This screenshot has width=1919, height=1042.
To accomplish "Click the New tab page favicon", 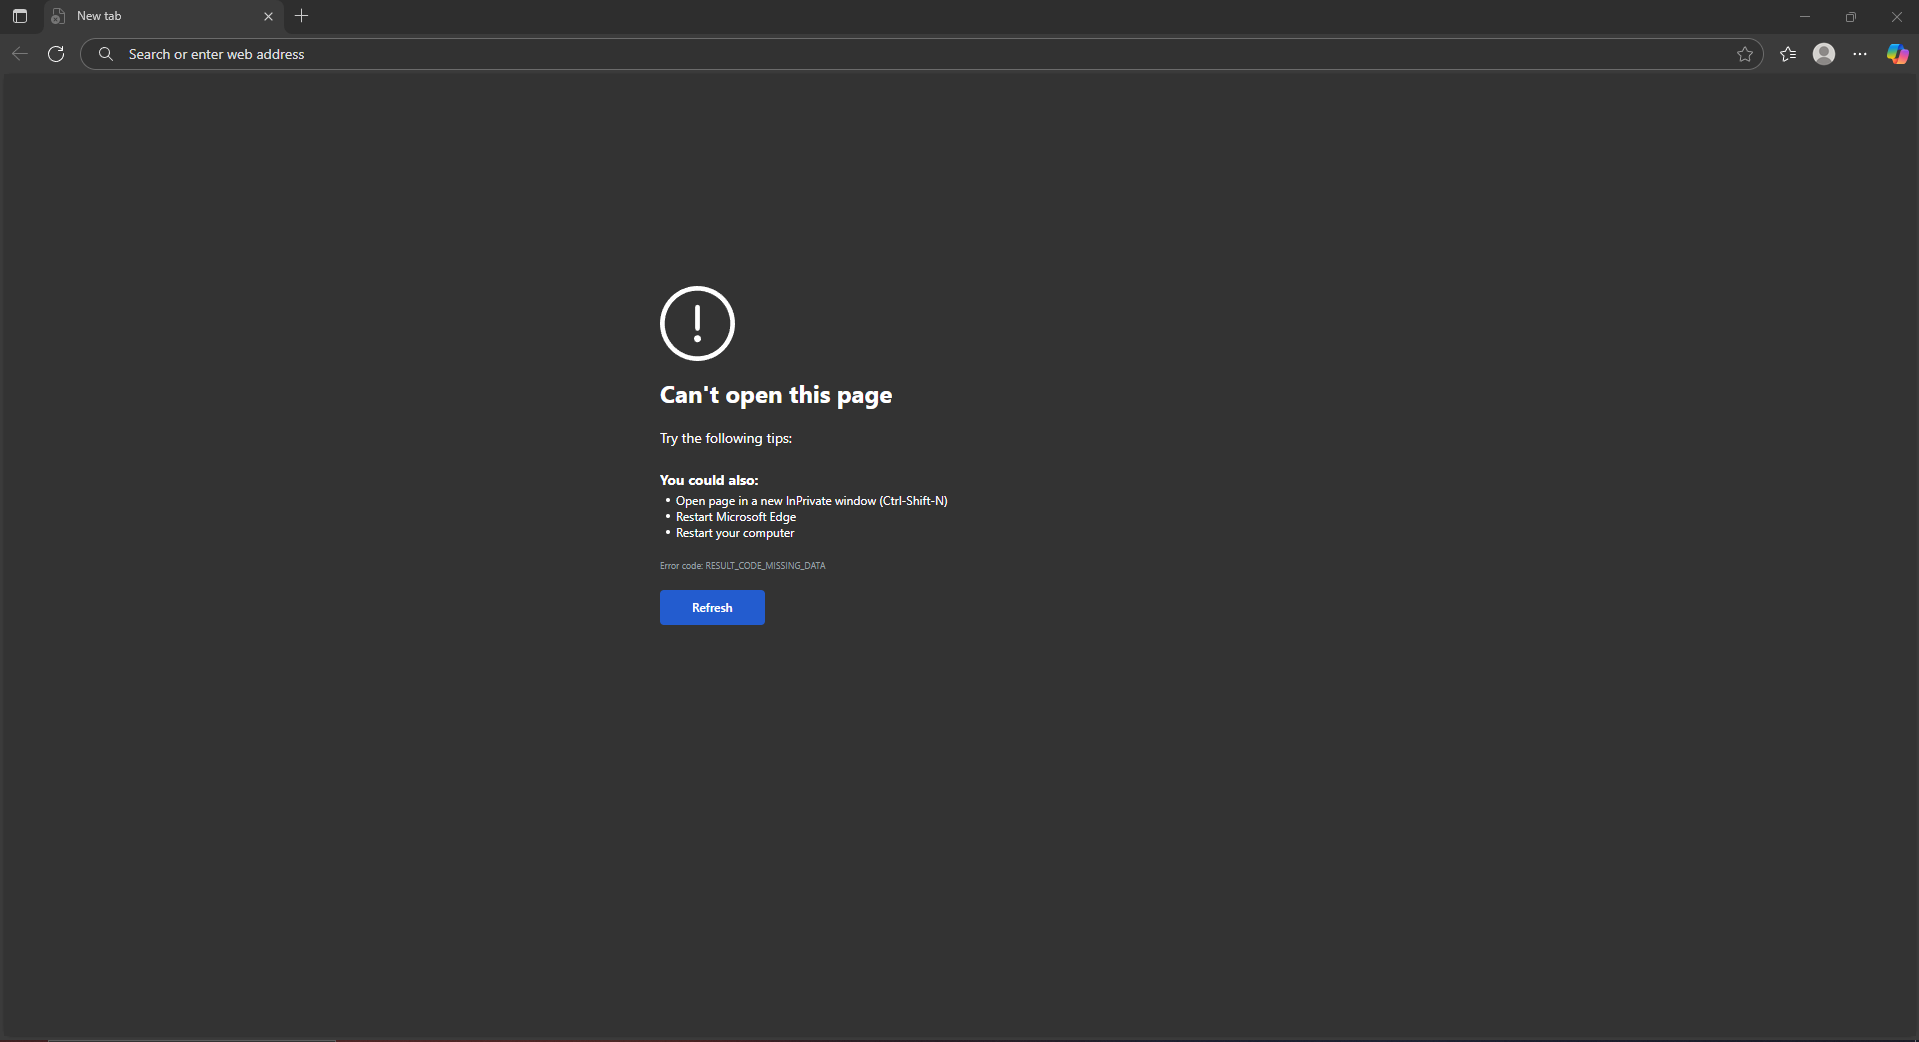I will 58,16.
